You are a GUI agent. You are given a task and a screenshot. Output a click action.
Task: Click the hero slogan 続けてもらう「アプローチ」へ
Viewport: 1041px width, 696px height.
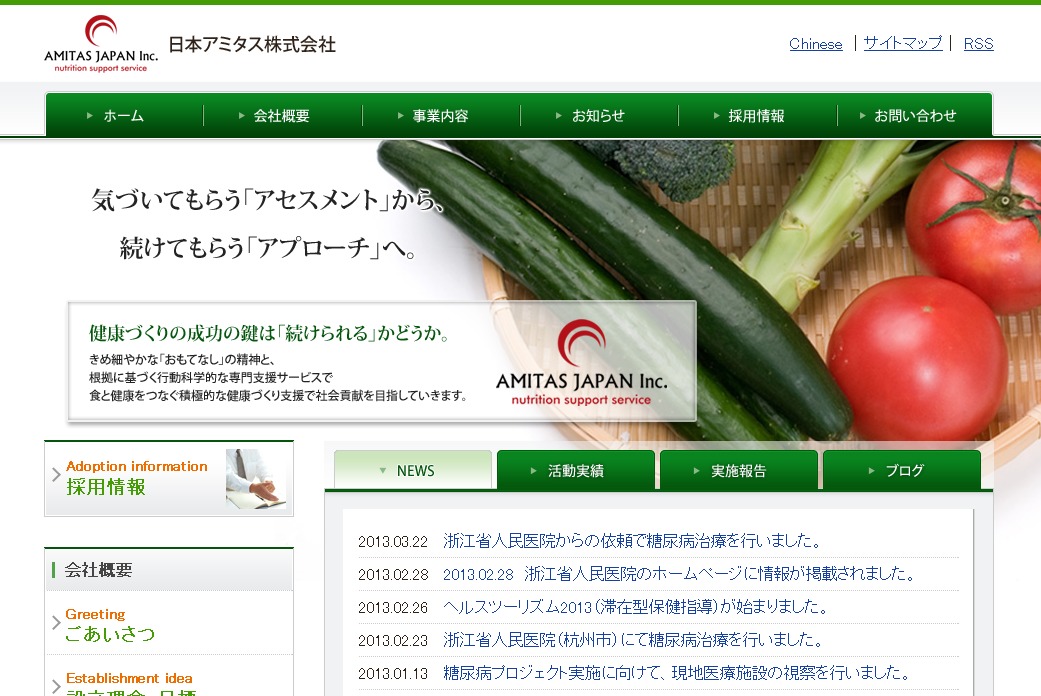tap(269, 248)
